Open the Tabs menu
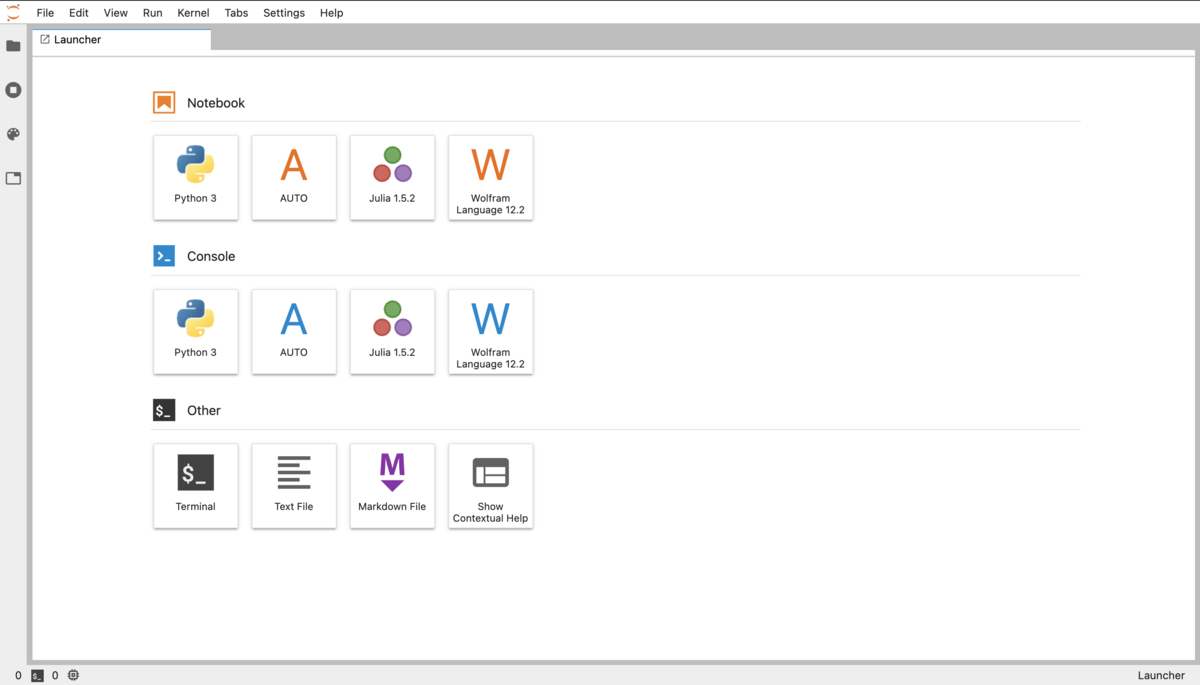This screenshot has width=1200, height=685. coord(236,13)
